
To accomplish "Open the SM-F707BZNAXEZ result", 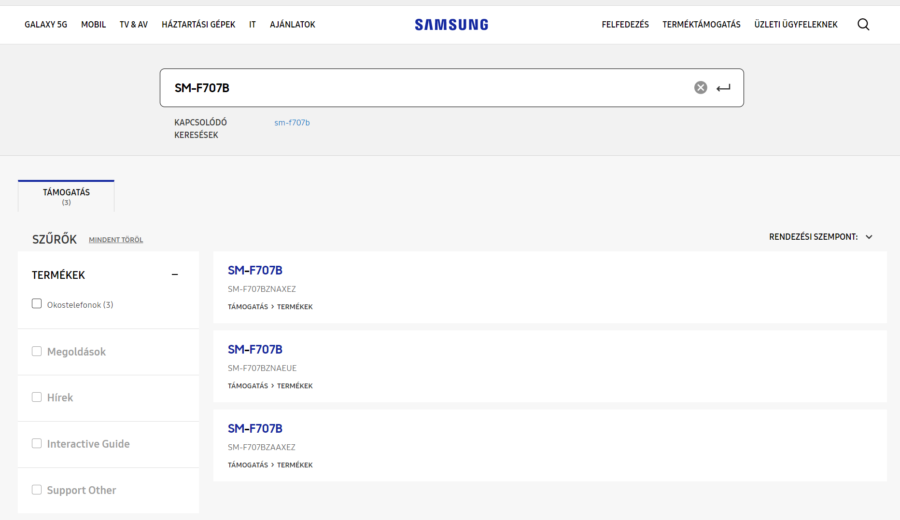I will click(x=255, y=270).
